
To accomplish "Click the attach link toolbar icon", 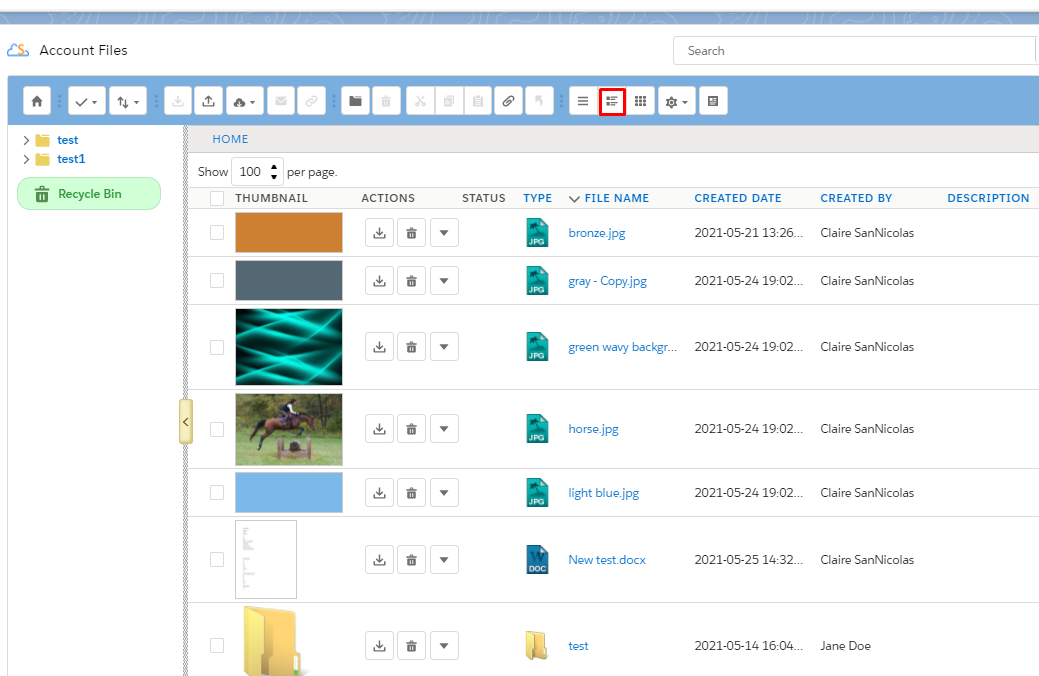I will pos(508,101).
